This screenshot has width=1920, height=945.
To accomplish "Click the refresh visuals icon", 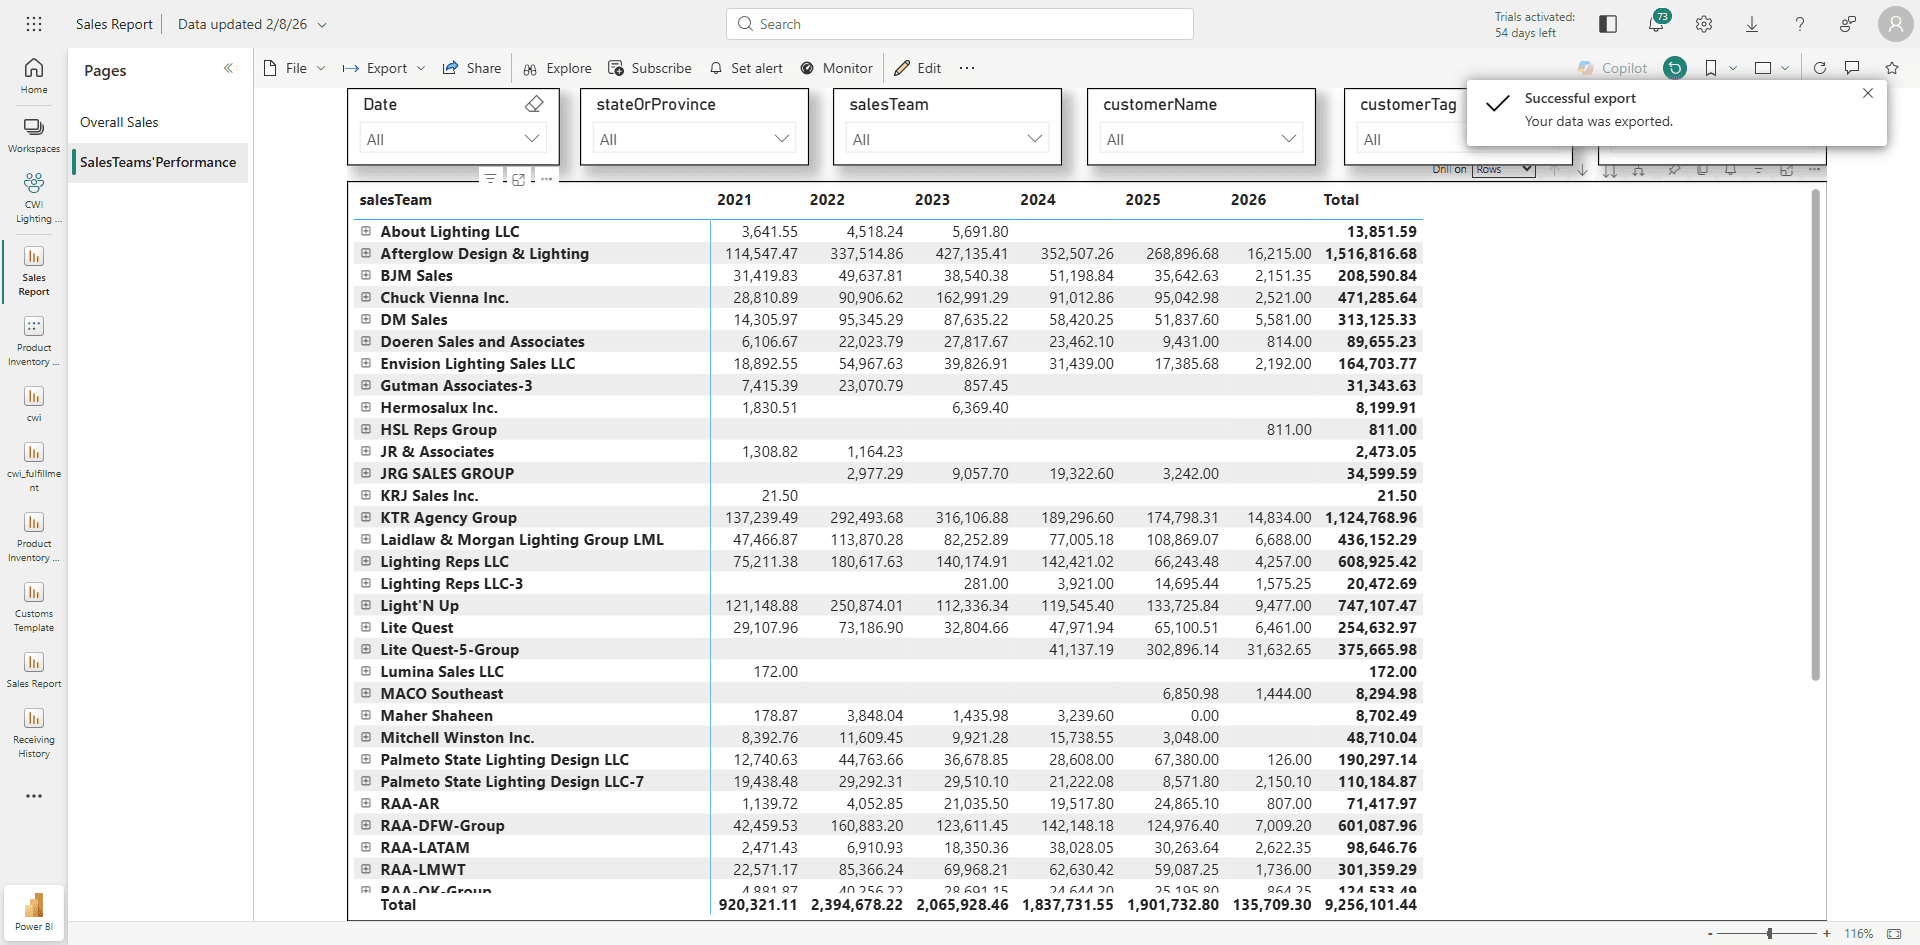I will (1820, 68).
